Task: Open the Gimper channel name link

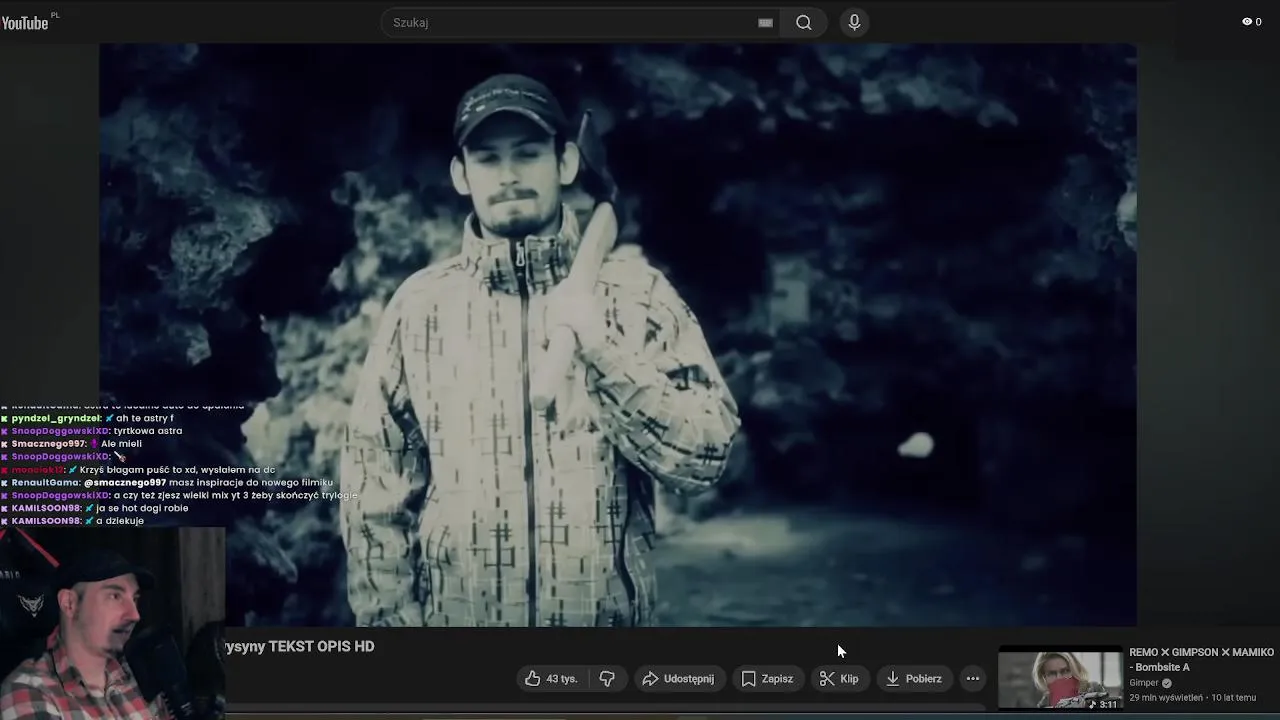Action: (x=1144, y=683)
